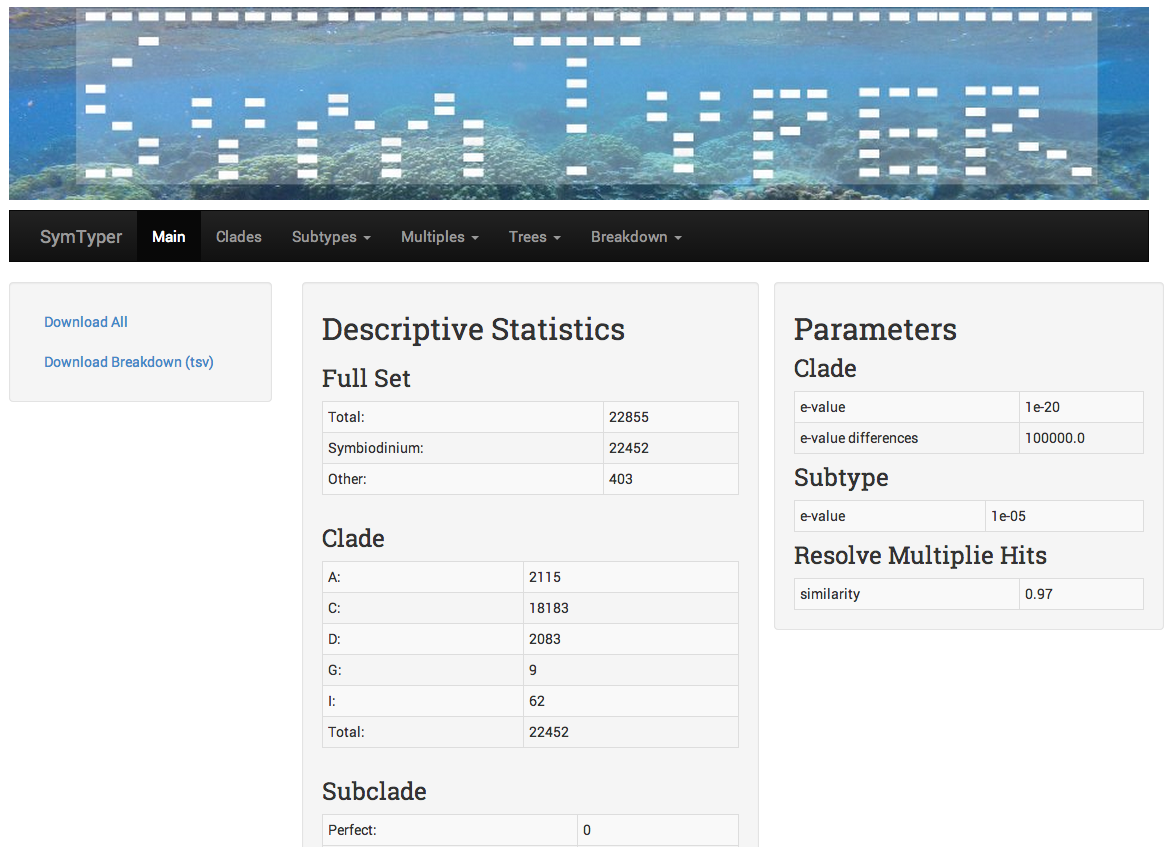Select Subtype e-value 1e-05
This screenshot has width=1176, height=847.
point(1008,516)
